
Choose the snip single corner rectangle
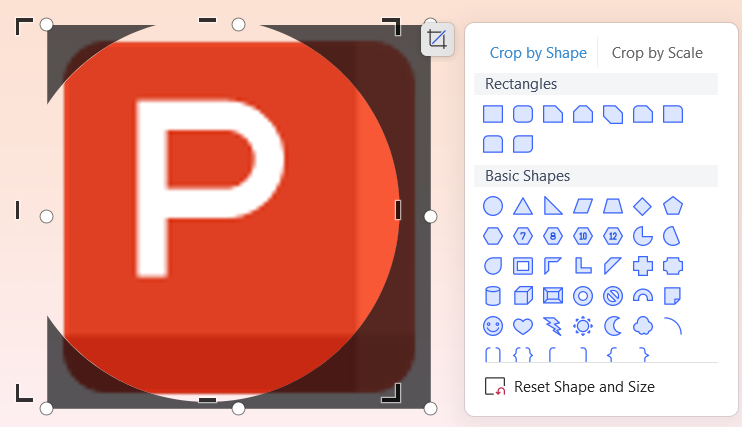coord(553,114)
